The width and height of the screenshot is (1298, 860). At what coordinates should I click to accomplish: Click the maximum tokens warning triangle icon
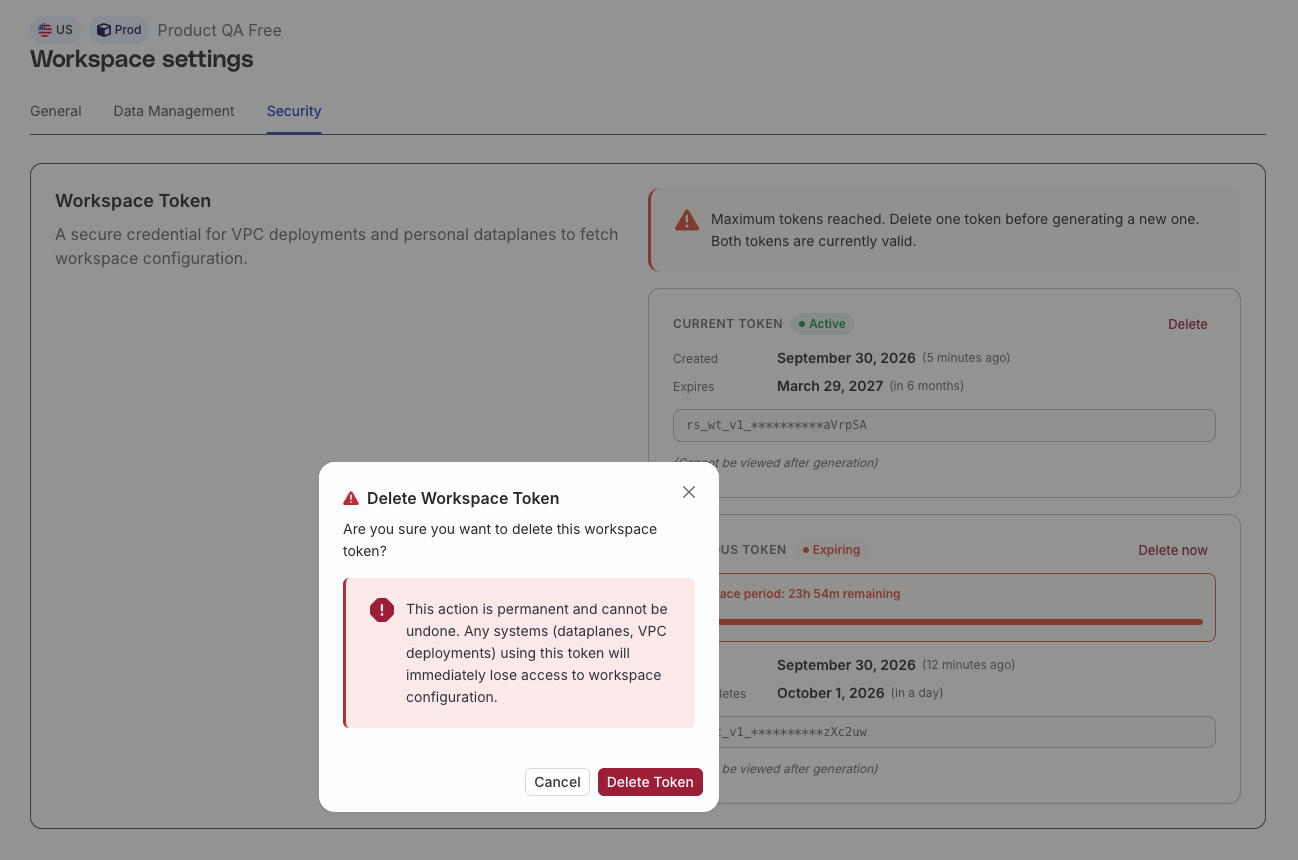pos(686,220)
